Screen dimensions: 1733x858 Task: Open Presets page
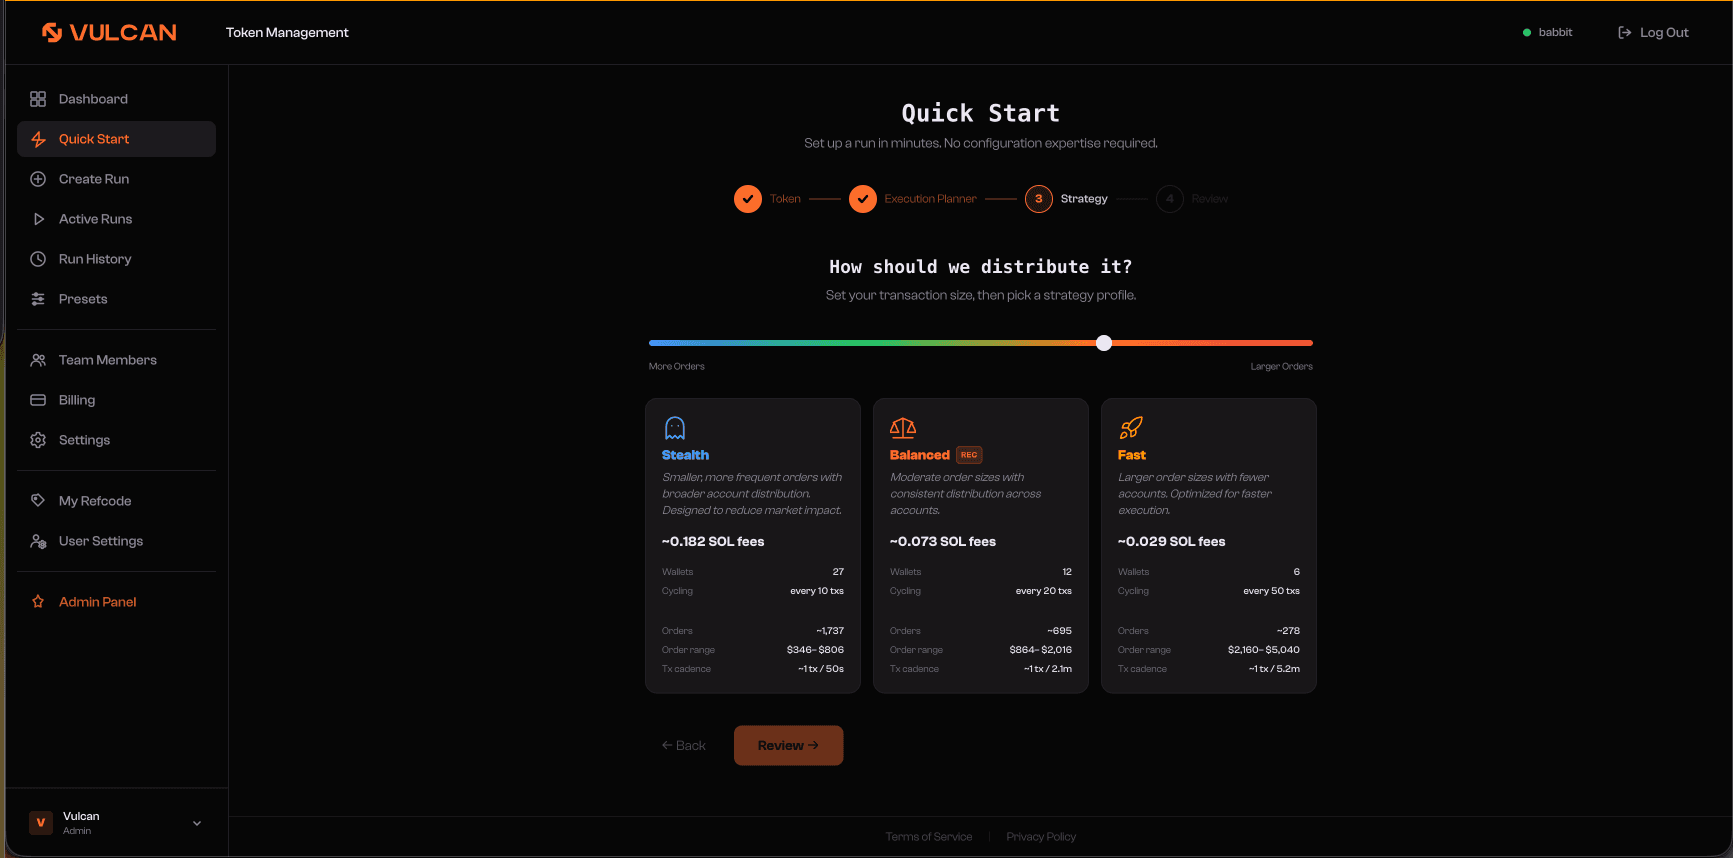(x=116, y=299)
